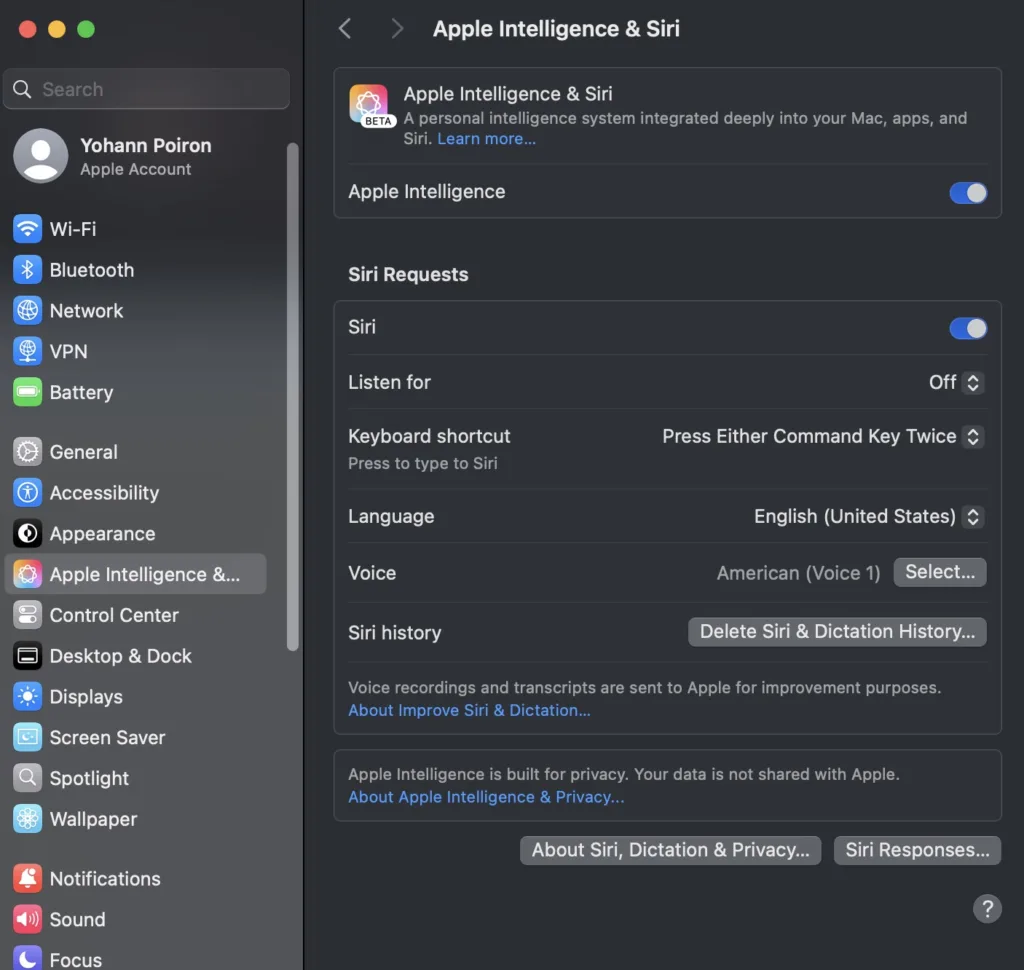This screenshot has height=970, width=1024.
Task: Click the General gear icon
Action: coord(27,452)
